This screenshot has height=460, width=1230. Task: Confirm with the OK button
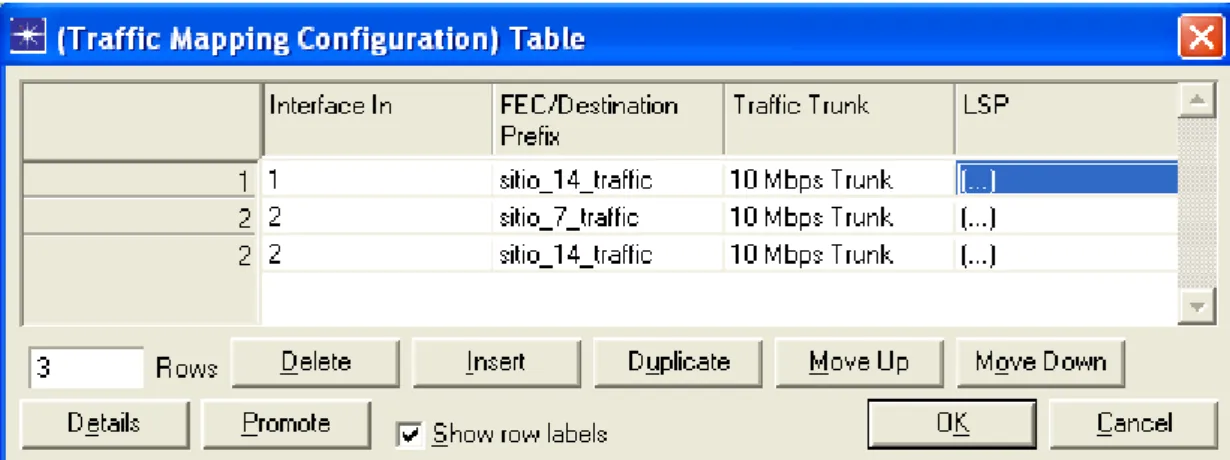952,424
